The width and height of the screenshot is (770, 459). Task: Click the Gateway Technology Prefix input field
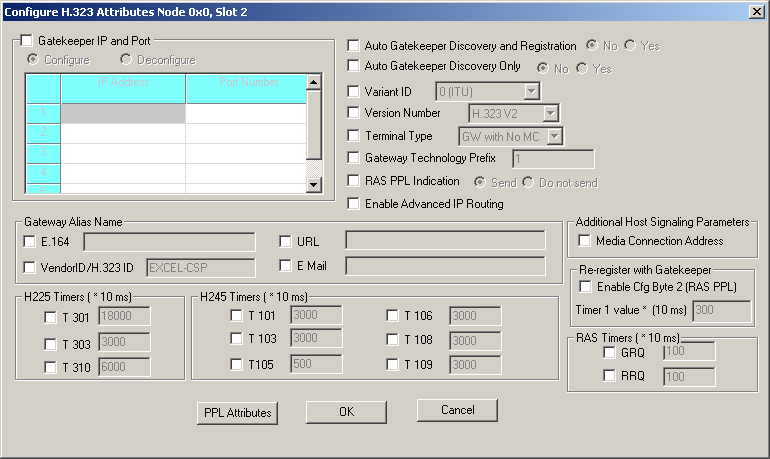553,159
